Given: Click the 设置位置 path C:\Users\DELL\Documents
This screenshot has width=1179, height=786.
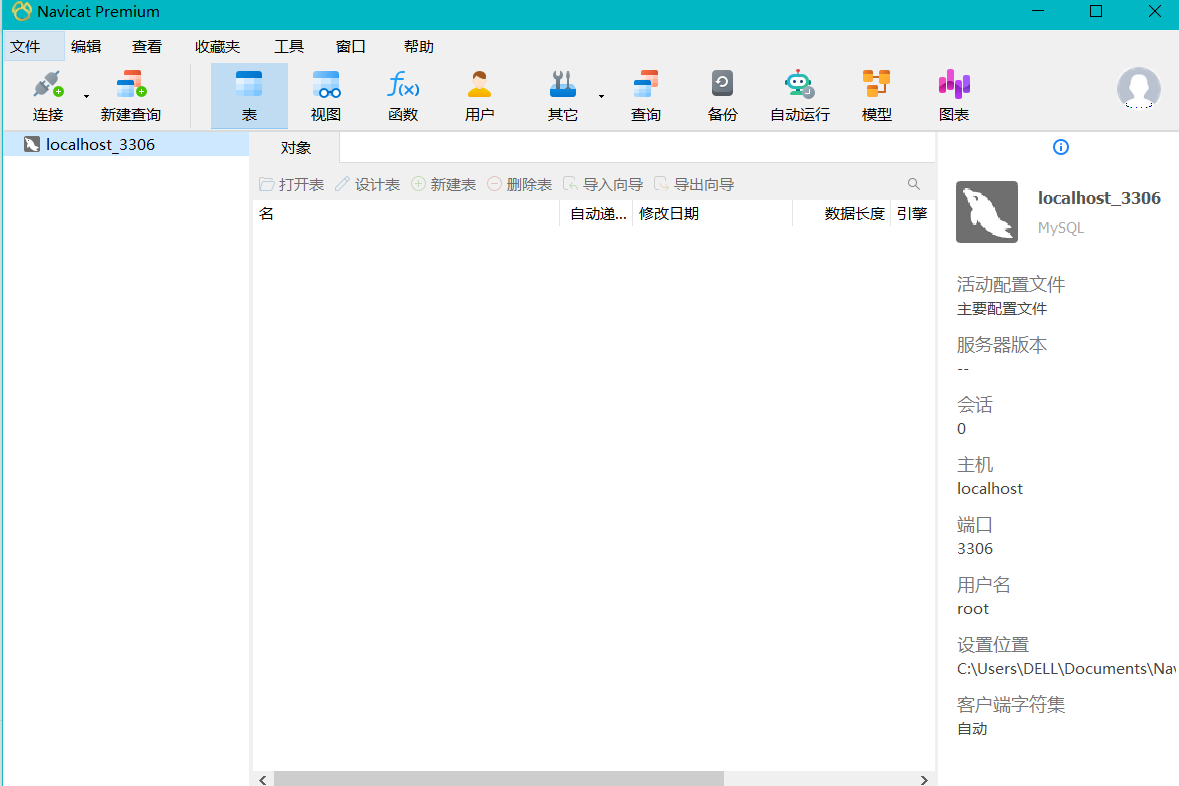Looking at the screenshot, I should pos(1065,669).
